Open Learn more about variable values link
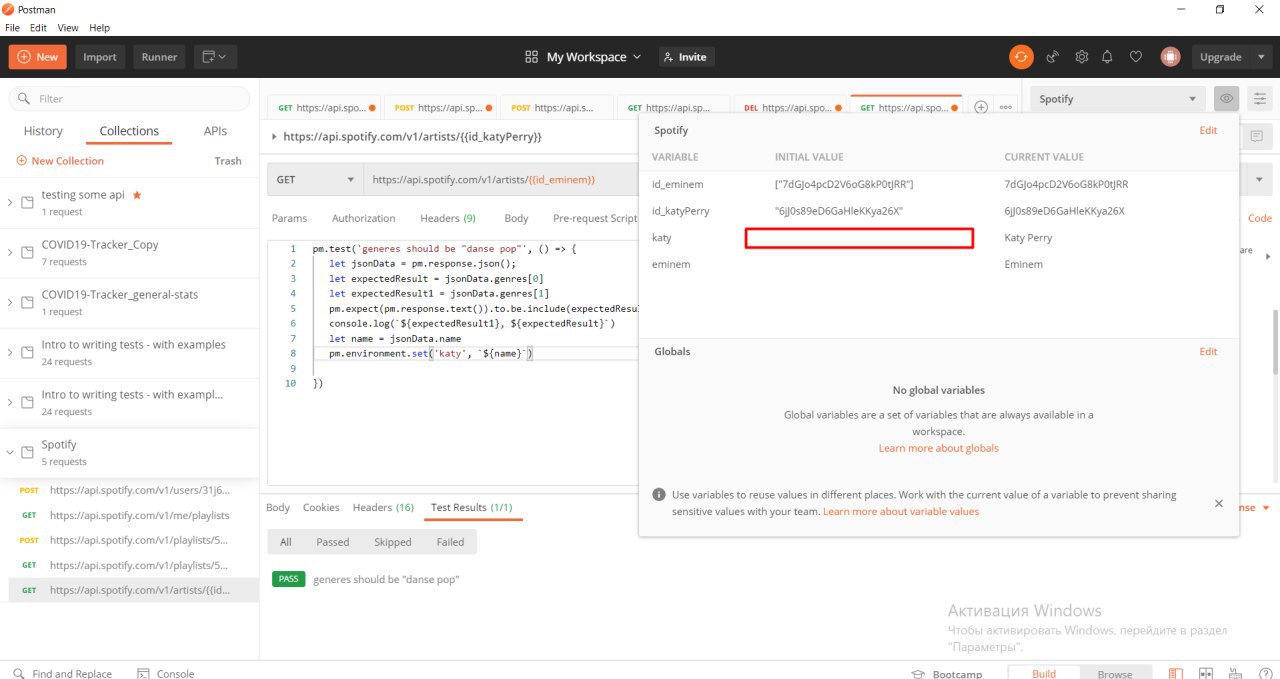Image resolution: width=1280 pixels, height=679 pixels. click(901, 511)
